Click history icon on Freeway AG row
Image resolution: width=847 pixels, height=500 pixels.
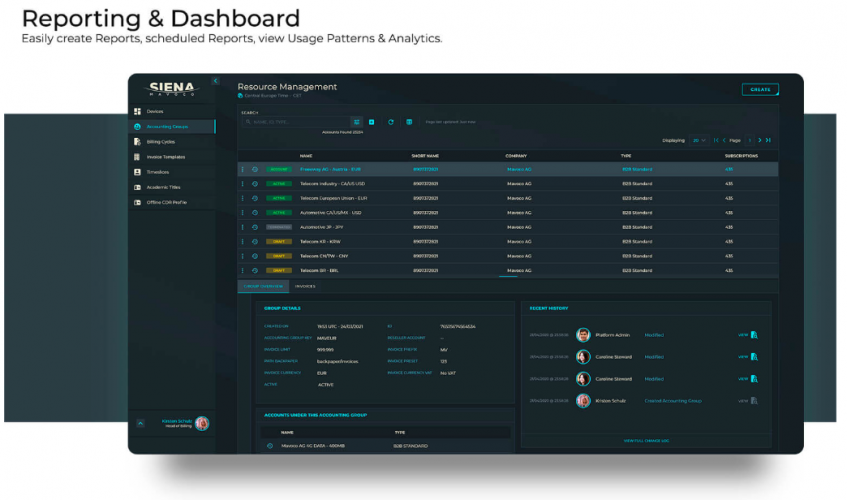click(255, 170)
